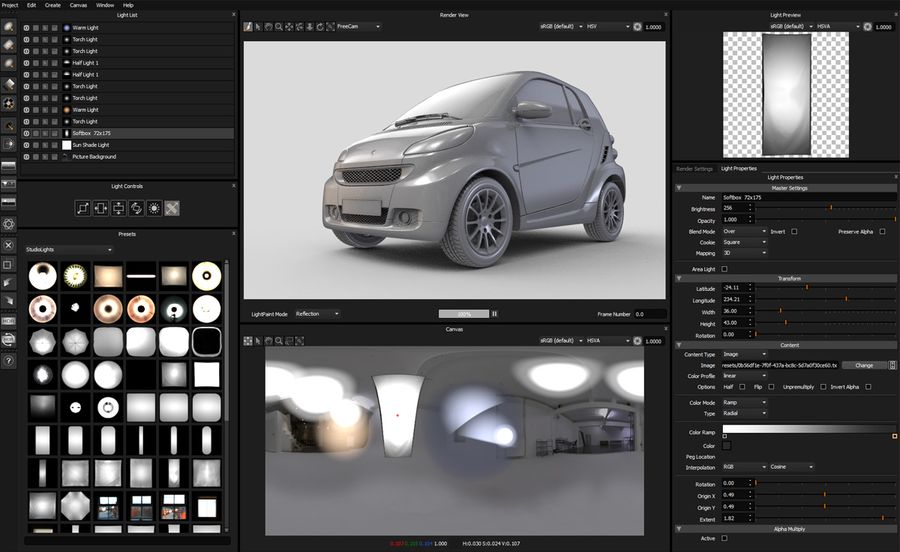Click the X delete icon in left toolbar
The height and width of the screenshot is (552, 900).
pyautogui.click(x=9, y=245)
